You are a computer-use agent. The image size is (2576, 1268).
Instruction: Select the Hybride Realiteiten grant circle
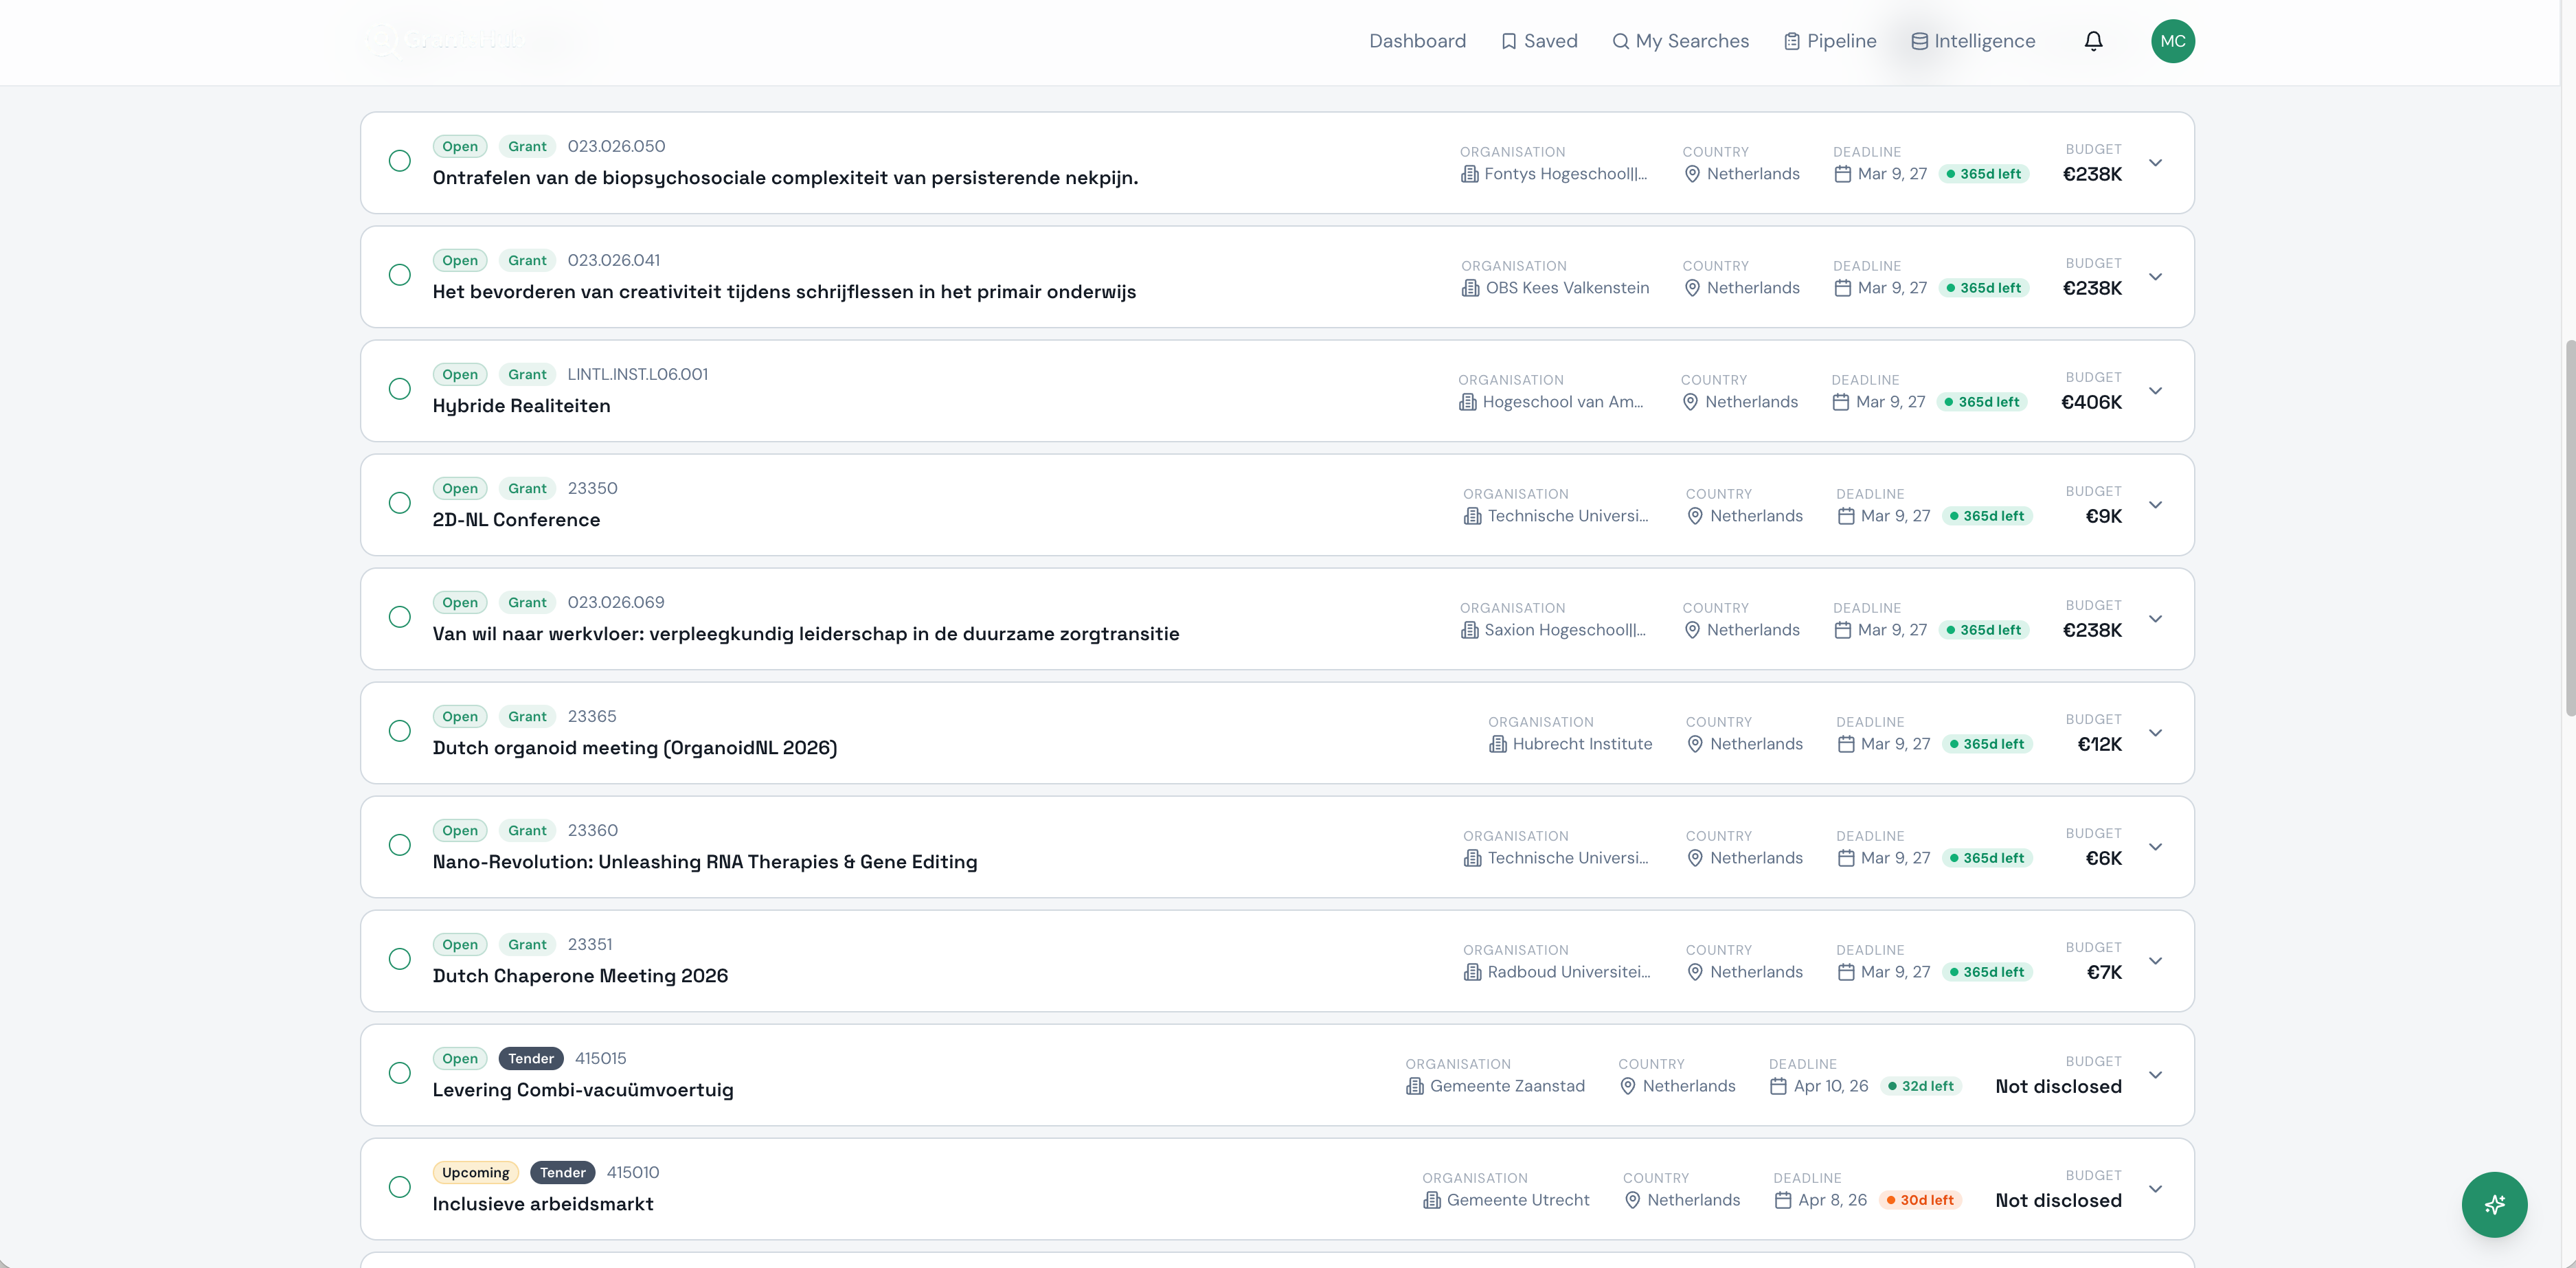[x=400, y=389]
